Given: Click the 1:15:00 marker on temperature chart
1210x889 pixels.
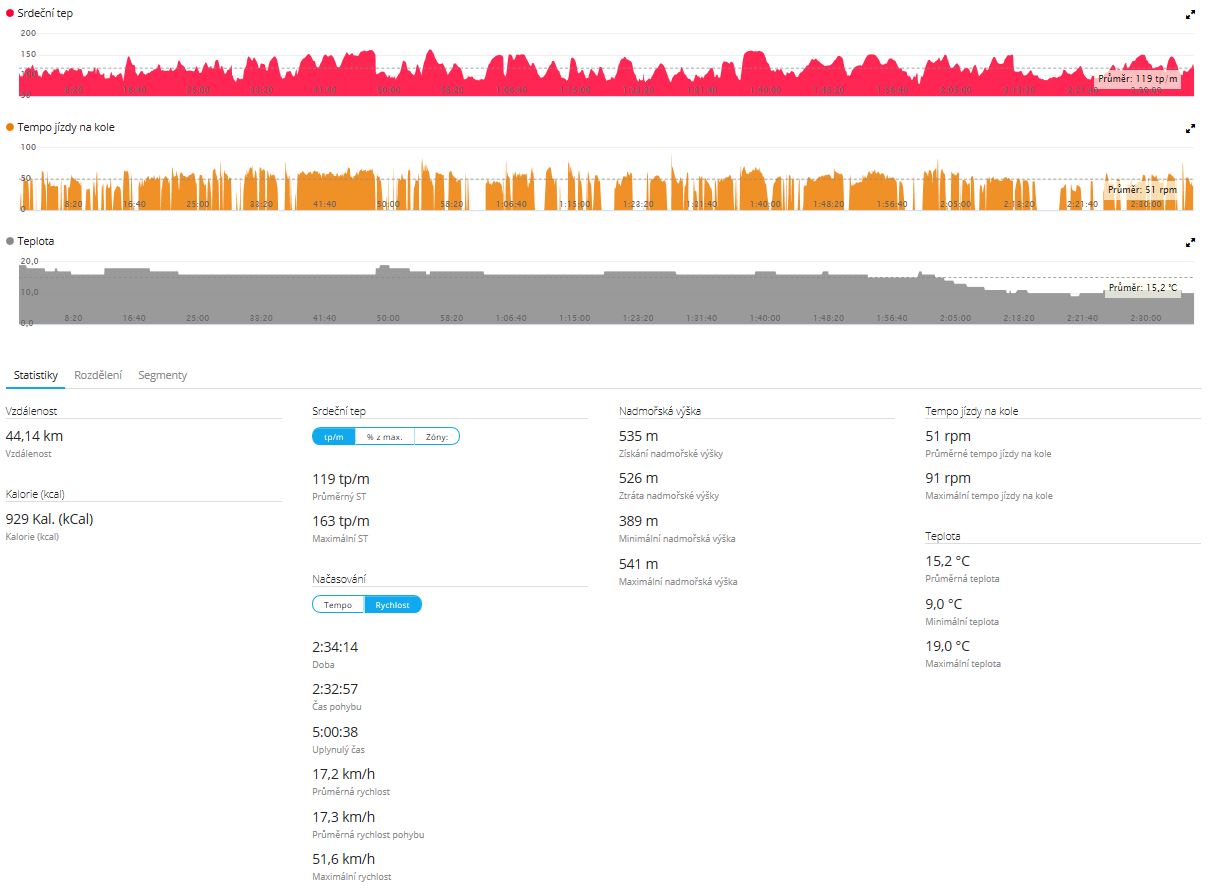Looking at the screenshot, I should pyautogui.click(x=574, y=318).
